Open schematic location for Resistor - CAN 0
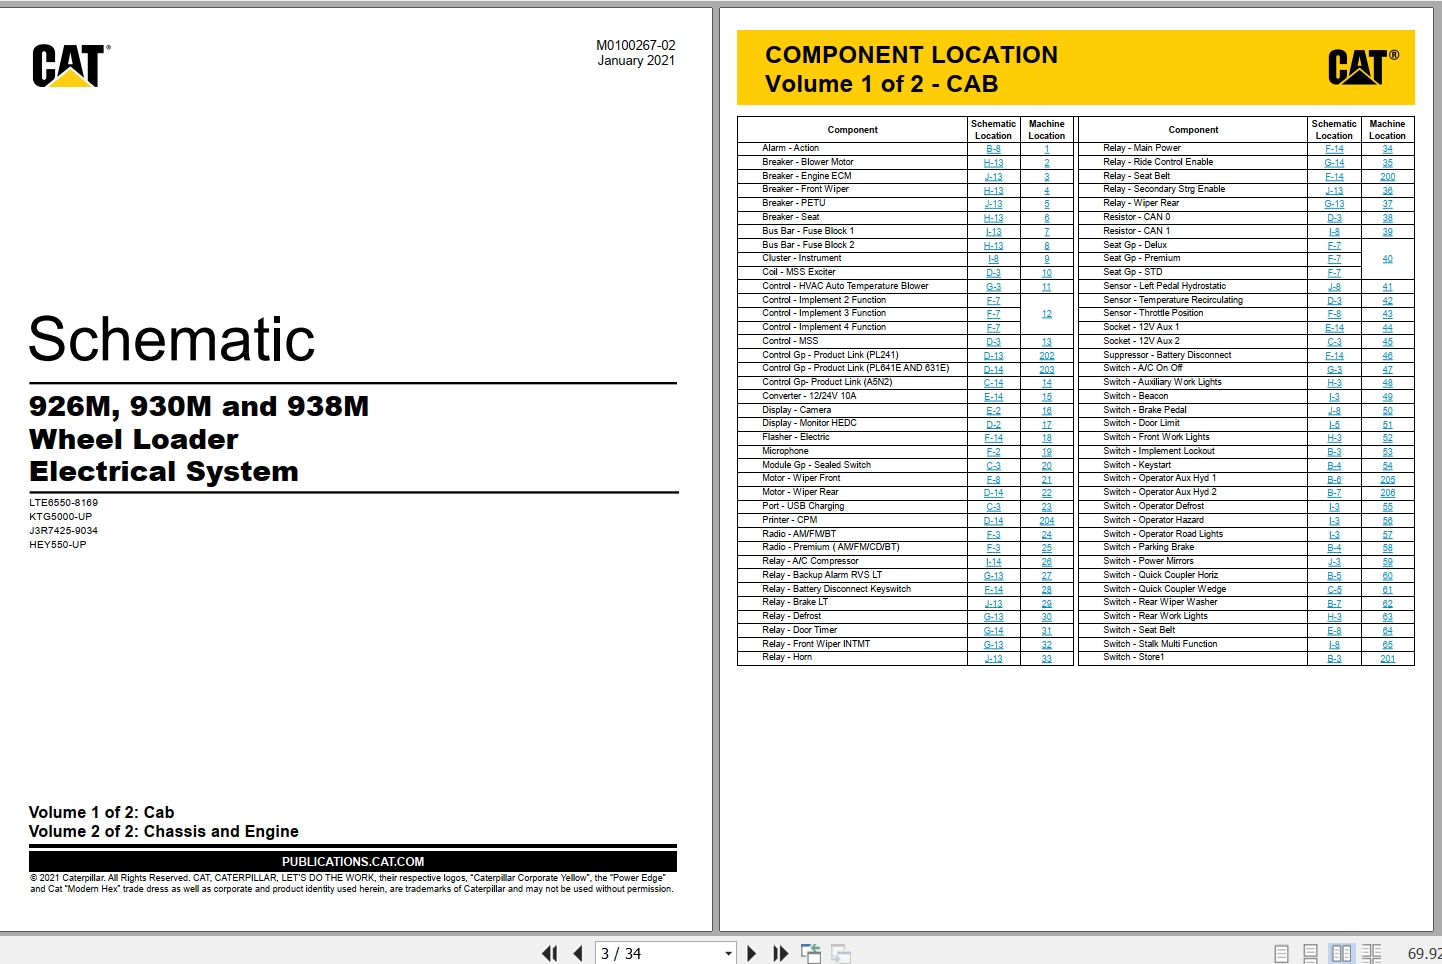The image size is (1442, 964). (1334, 218)
